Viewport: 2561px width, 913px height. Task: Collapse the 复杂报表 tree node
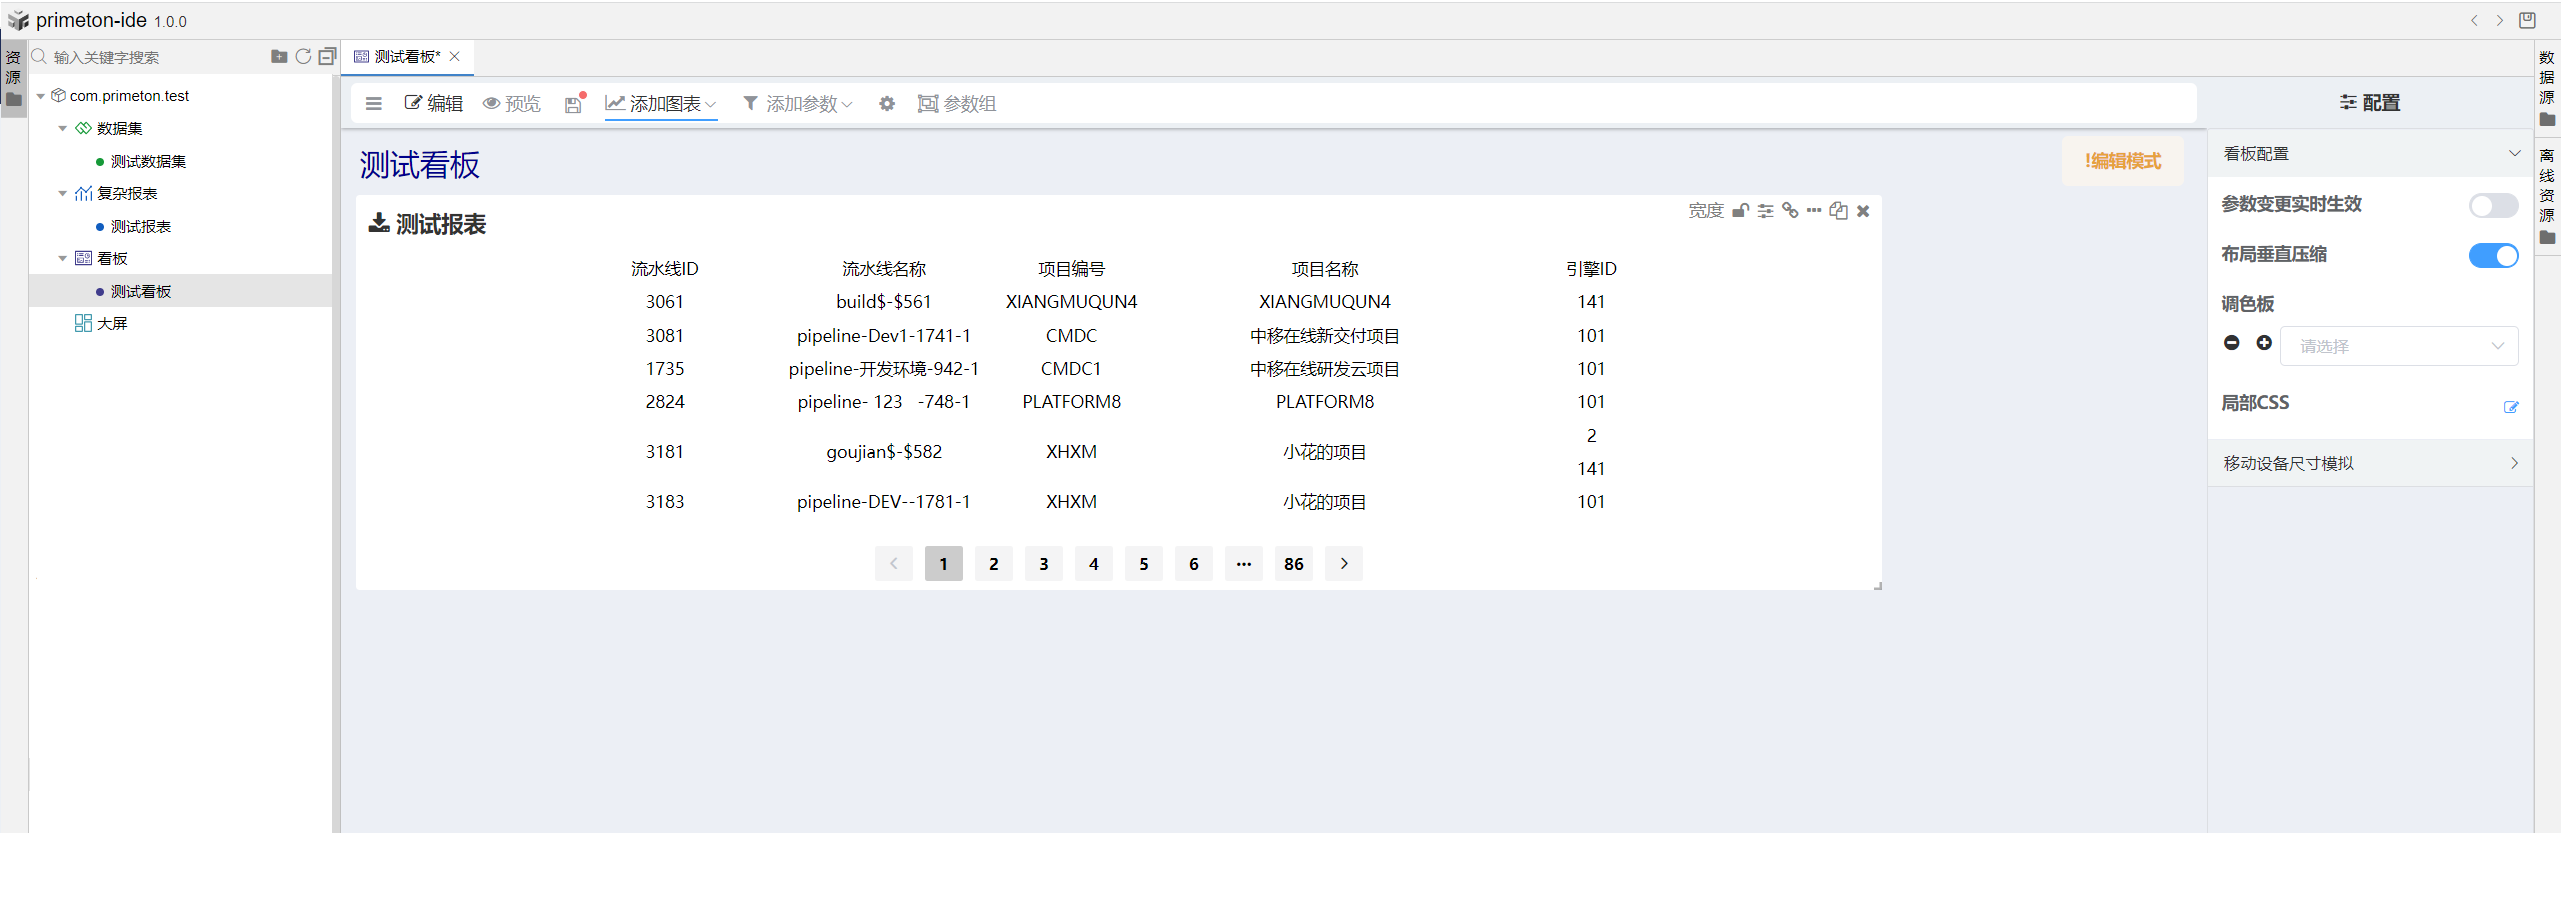point(63,194)
